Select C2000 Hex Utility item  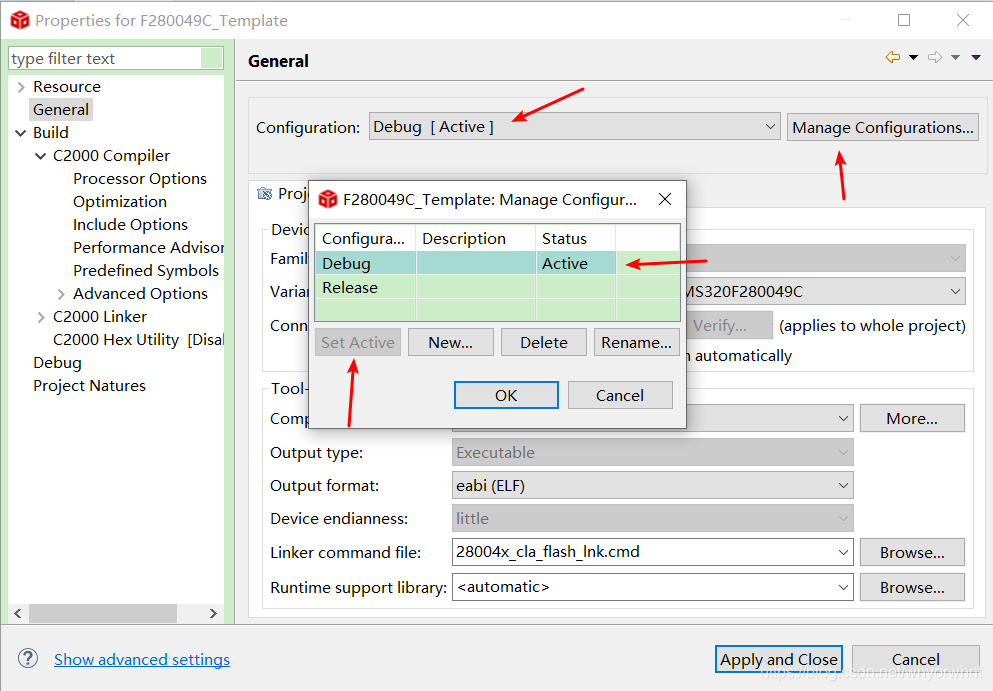138,339
